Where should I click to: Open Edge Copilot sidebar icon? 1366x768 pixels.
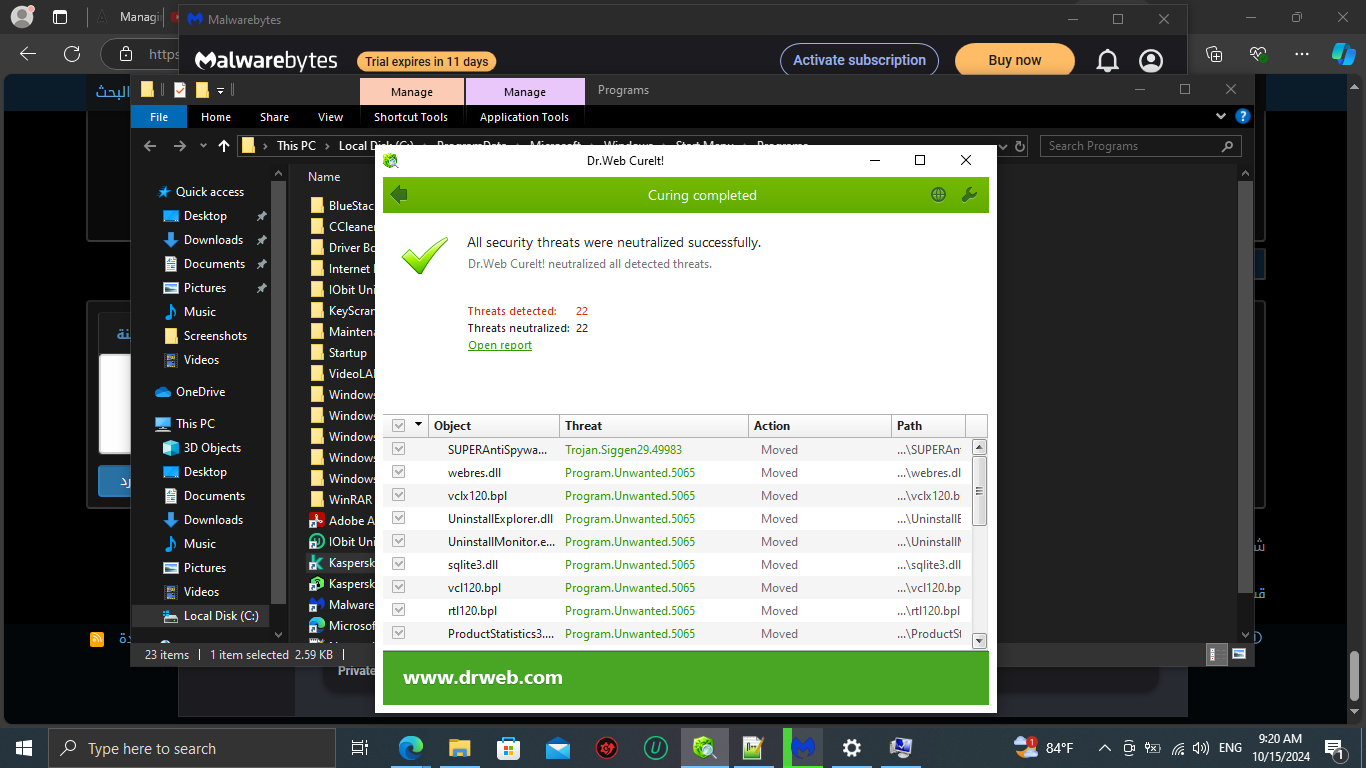point(1343,54)
